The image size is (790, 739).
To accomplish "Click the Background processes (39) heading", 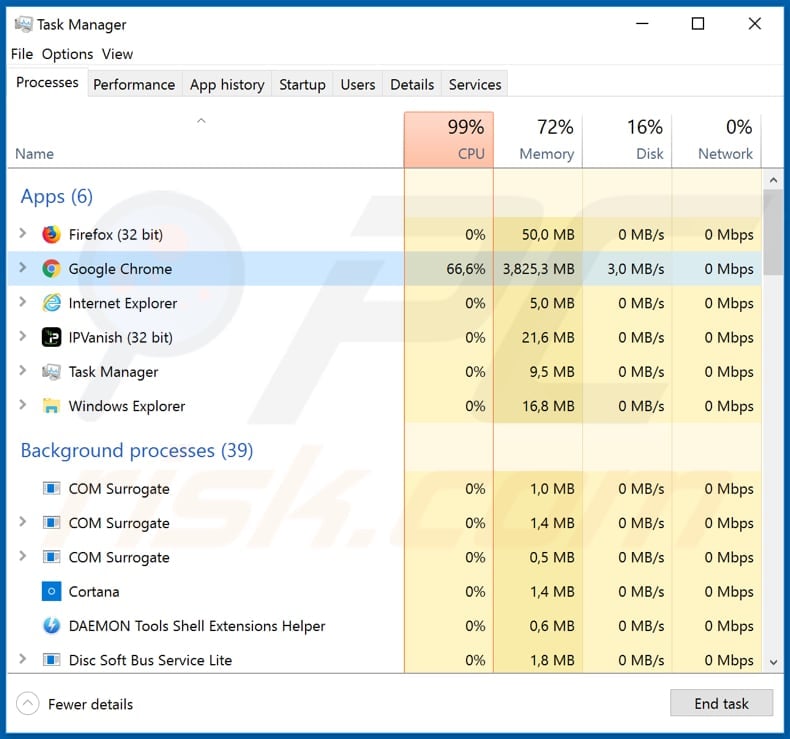I will click(x=137, y=450).
